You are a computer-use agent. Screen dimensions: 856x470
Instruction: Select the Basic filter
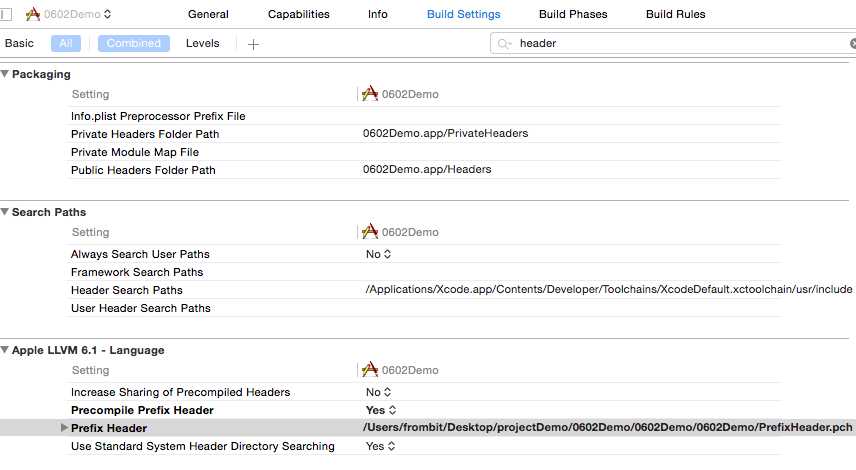(19, 43)
